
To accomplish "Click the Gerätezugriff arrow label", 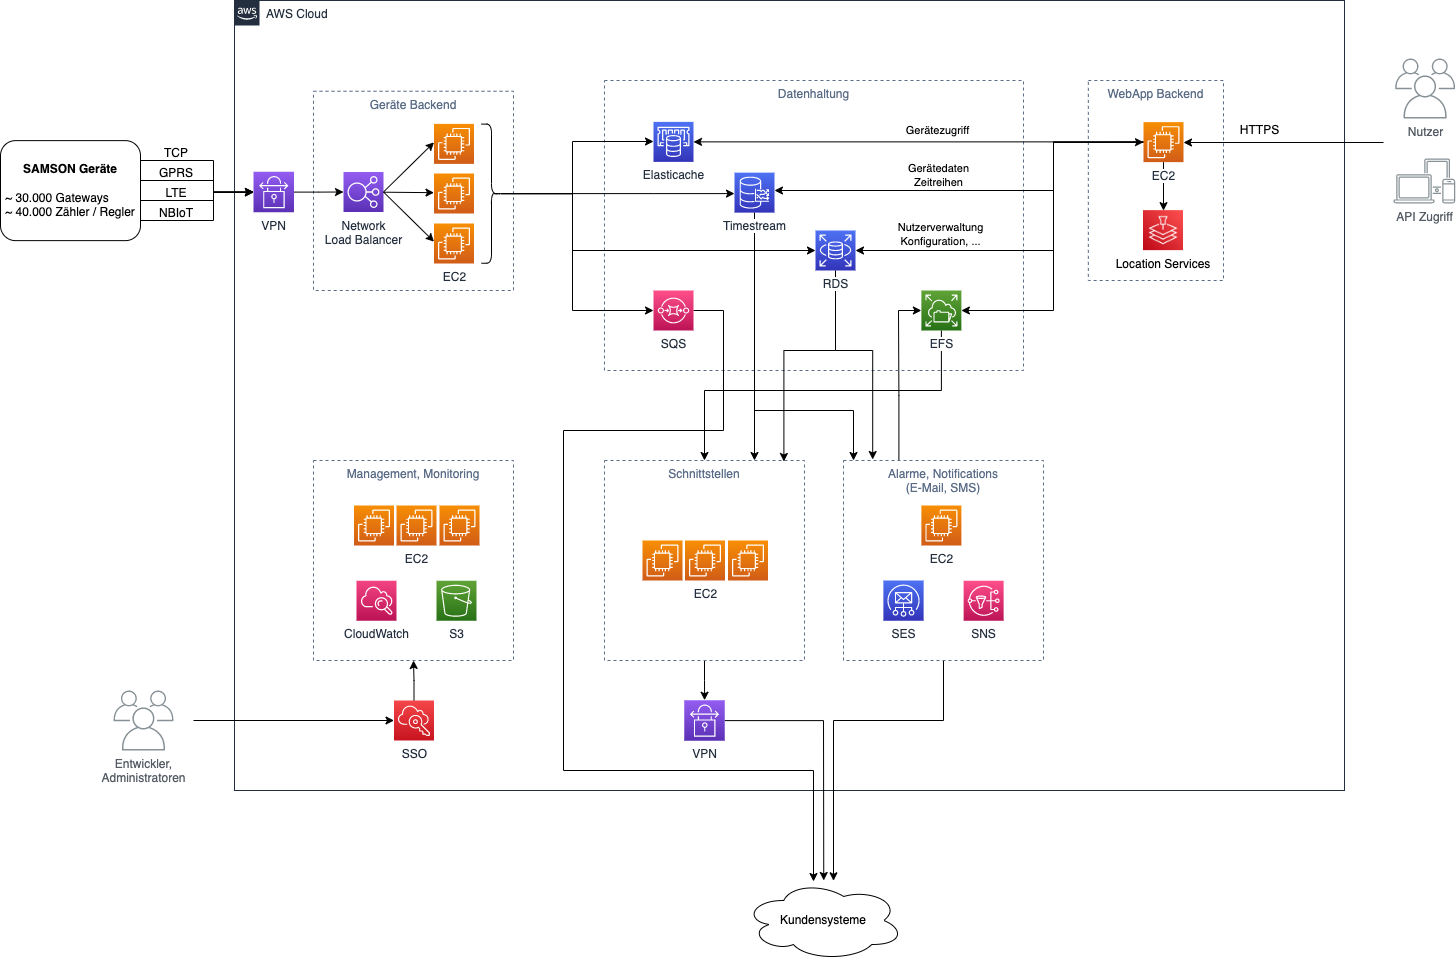I will point(937,130).
